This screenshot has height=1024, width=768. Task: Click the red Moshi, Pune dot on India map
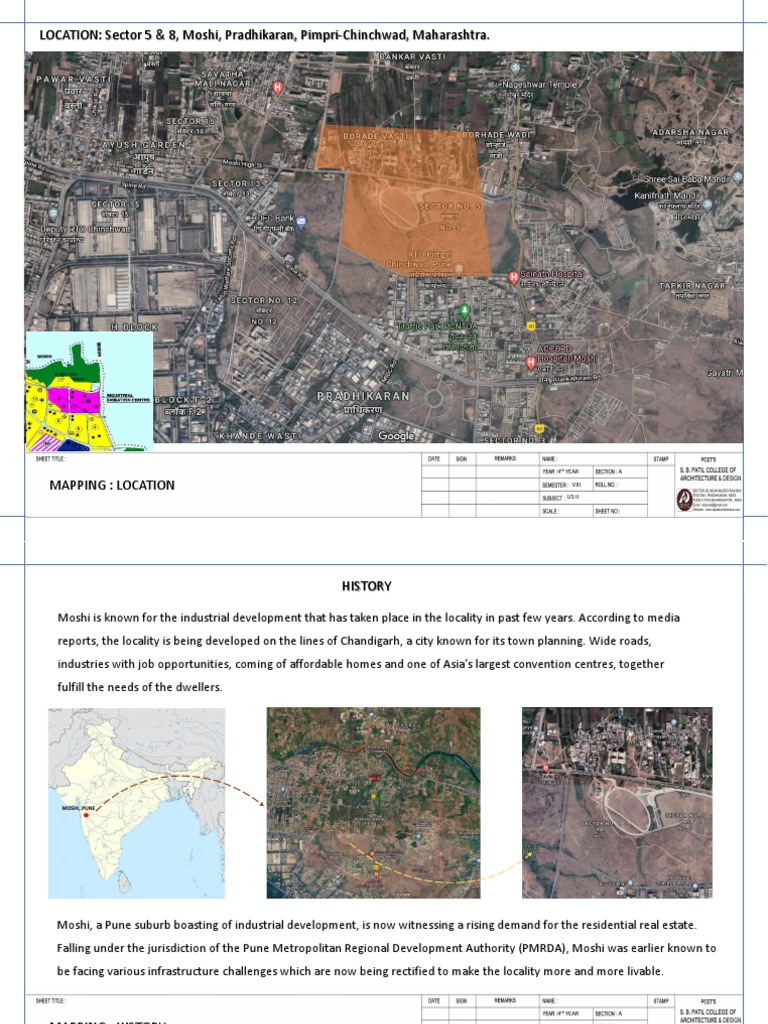point(86,815)
